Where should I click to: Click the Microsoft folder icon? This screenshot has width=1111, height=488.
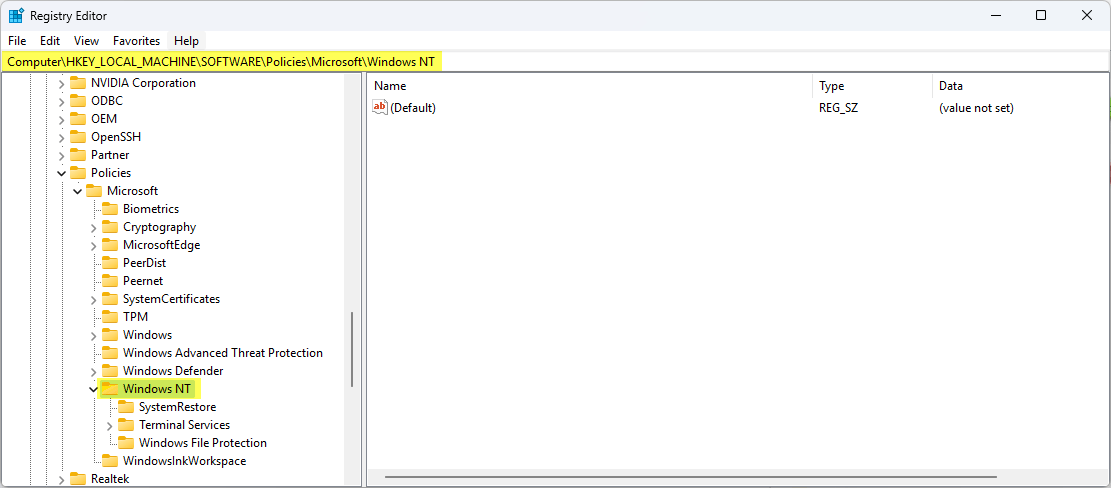click(94, 191)
